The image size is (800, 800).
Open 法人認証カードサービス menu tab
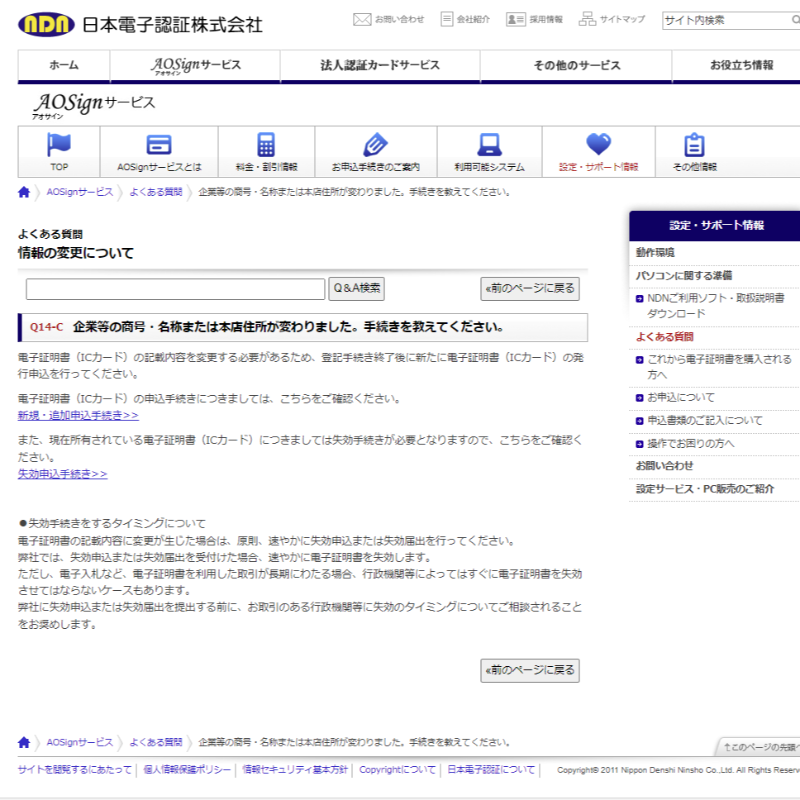380,65
